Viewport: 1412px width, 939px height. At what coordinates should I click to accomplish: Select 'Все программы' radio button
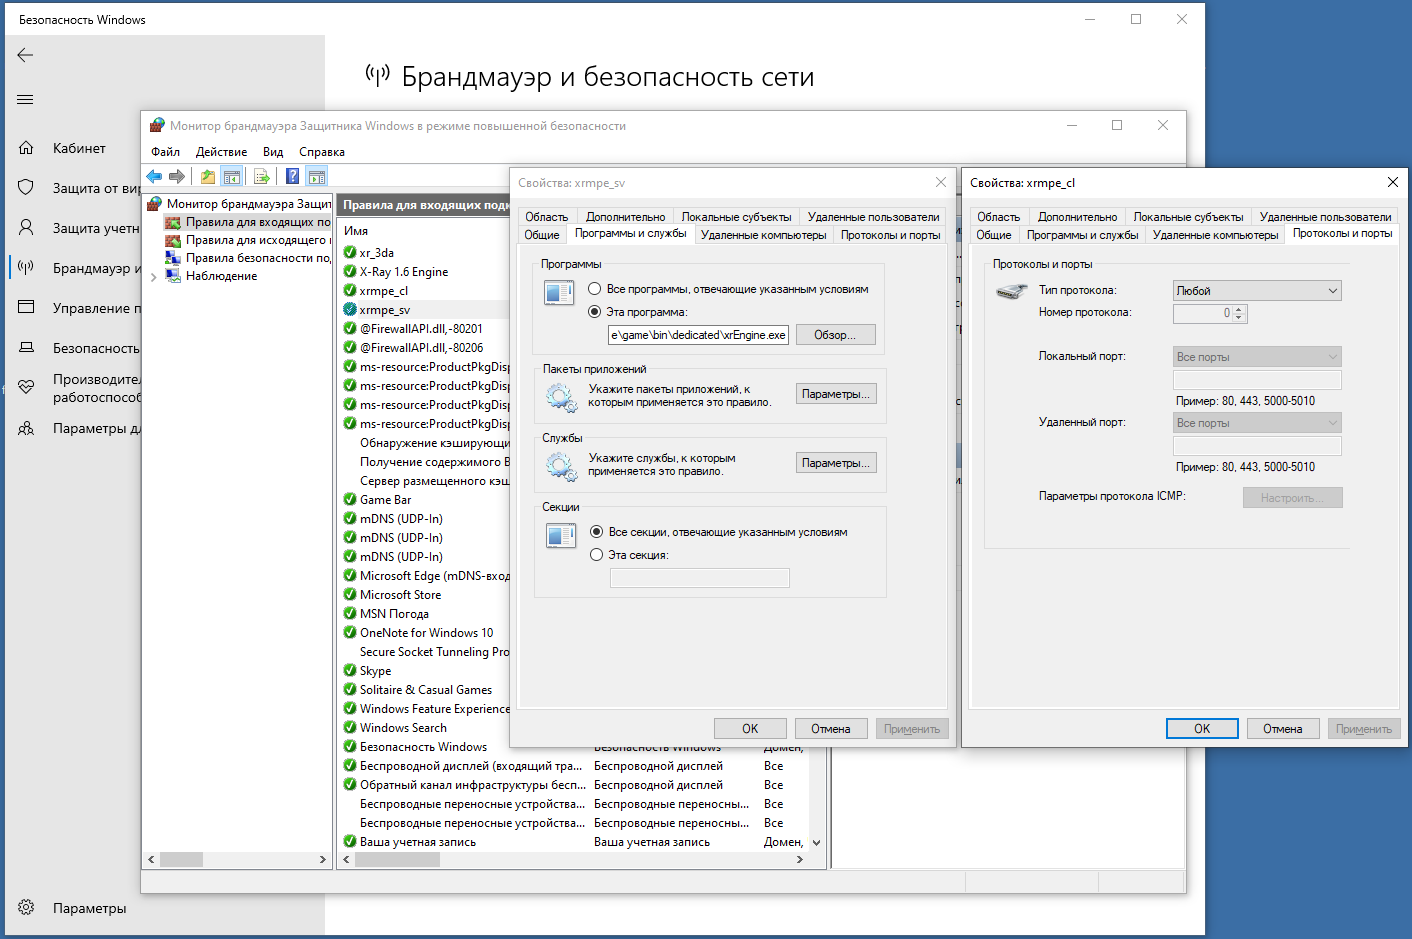point(595,289)
